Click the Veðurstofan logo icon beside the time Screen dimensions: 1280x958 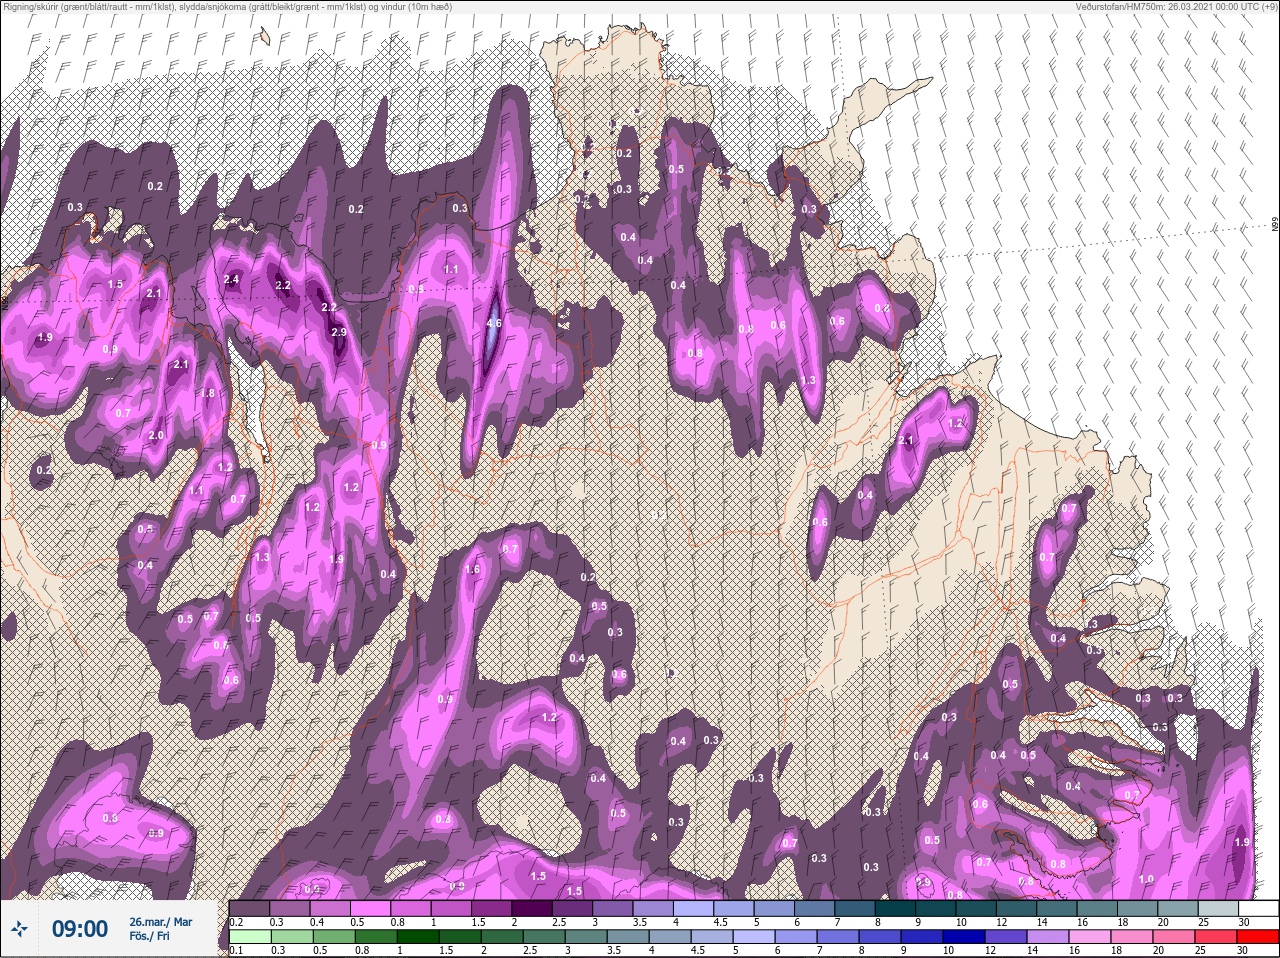pyautogui.click(x=18, y=930)
